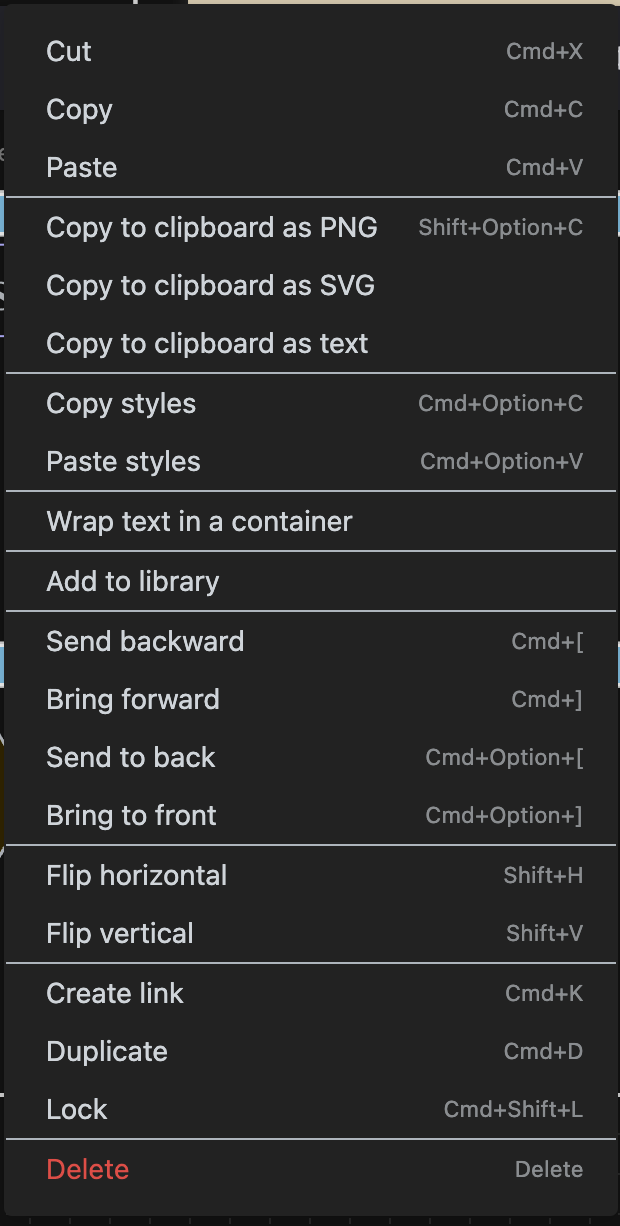
Task: Click Add to library
Action: (x=133, y=582)
